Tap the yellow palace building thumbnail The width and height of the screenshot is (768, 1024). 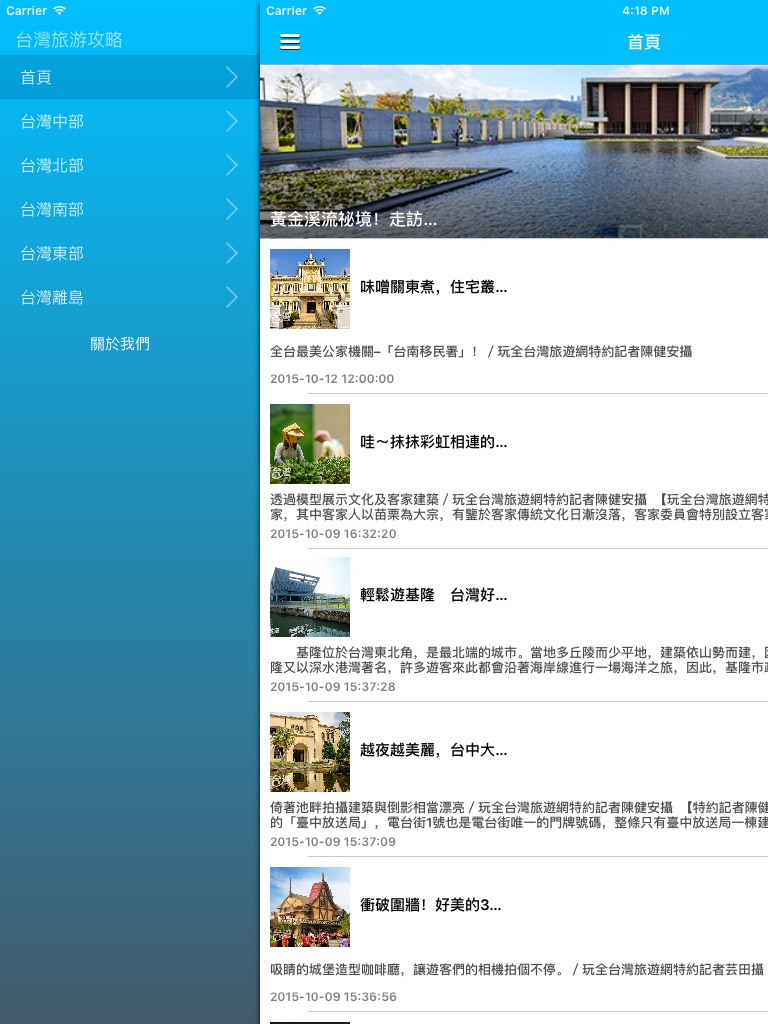point(310,289)
